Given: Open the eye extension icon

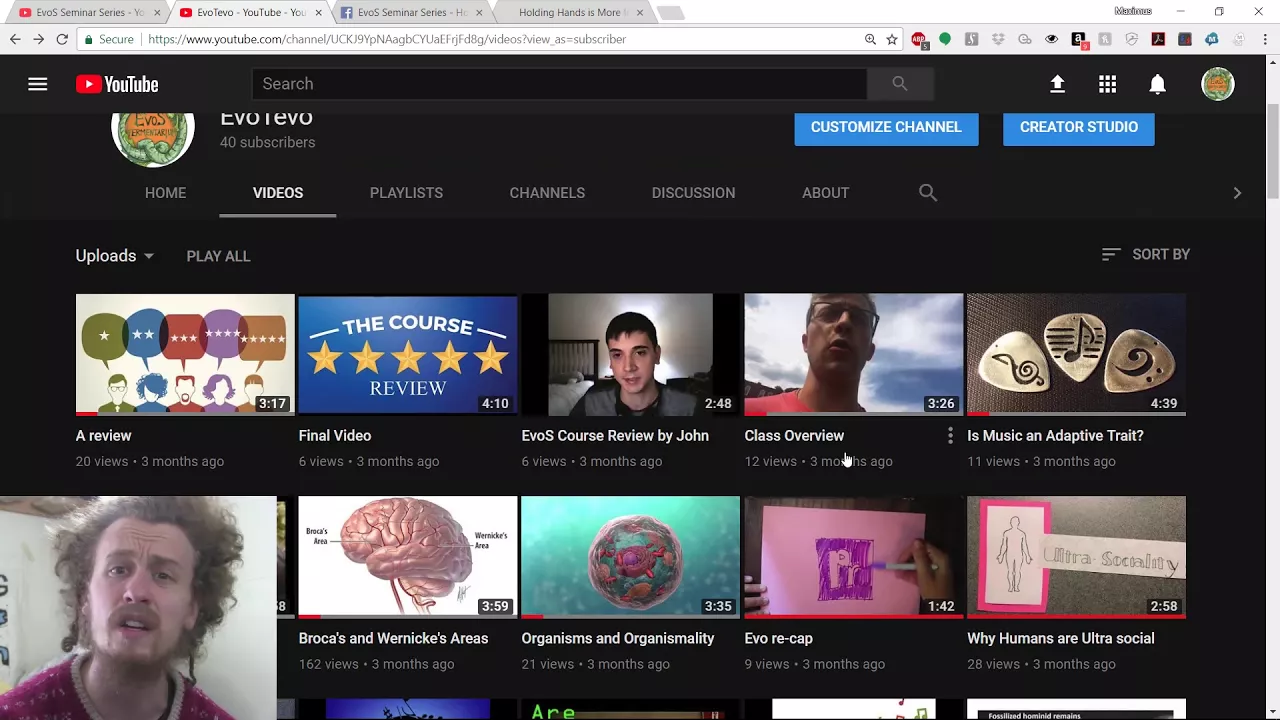Looking at the screenshot, I should (1051, 39).
